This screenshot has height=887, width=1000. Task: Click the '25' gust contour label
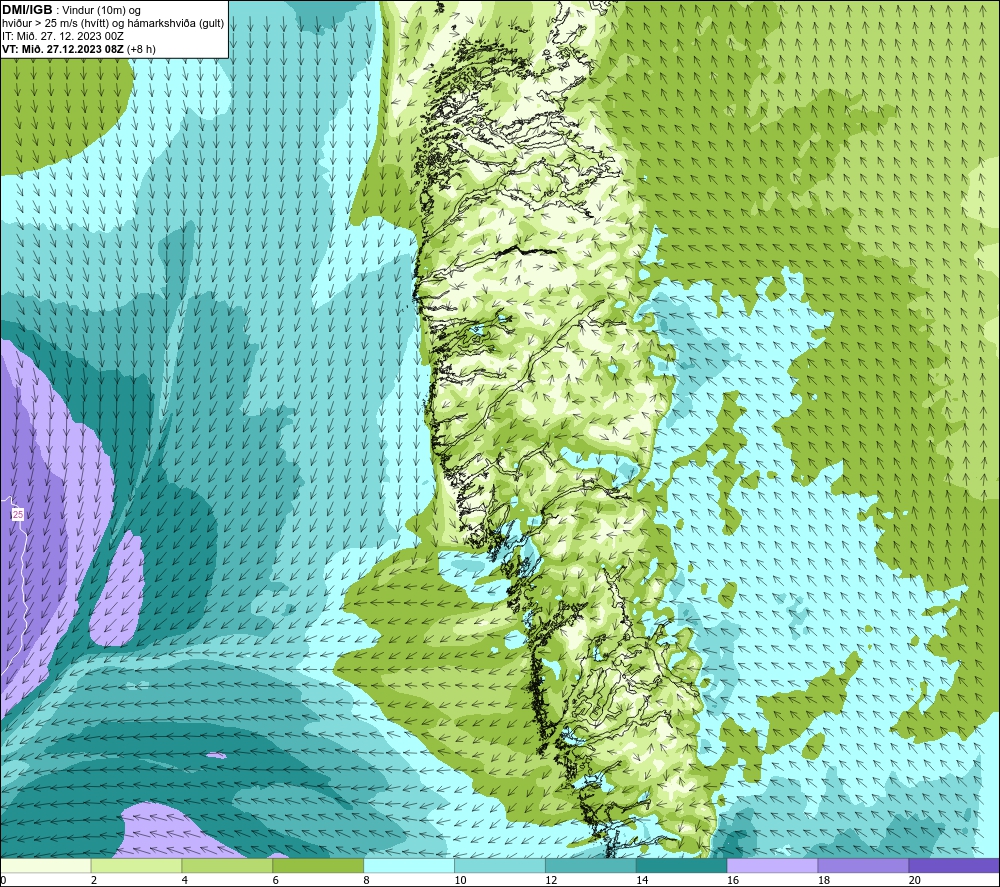coord(18,514)
